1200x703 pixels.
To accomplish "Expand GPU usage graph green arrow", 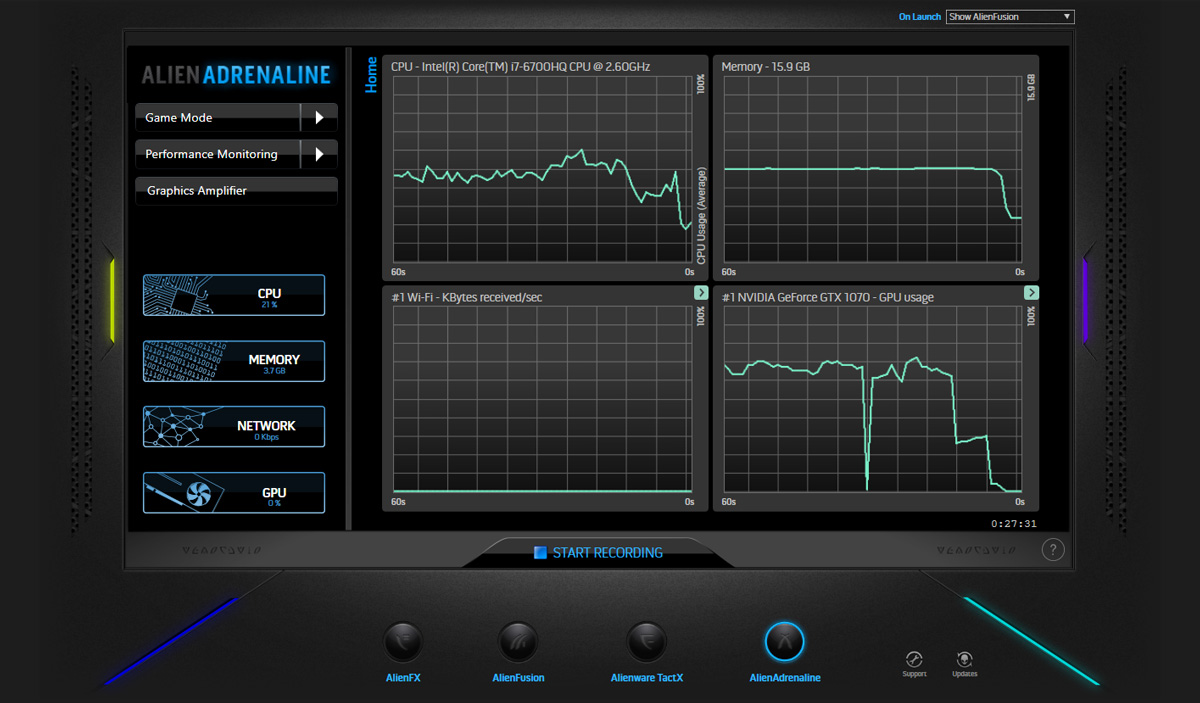I will coord(1031,293).
